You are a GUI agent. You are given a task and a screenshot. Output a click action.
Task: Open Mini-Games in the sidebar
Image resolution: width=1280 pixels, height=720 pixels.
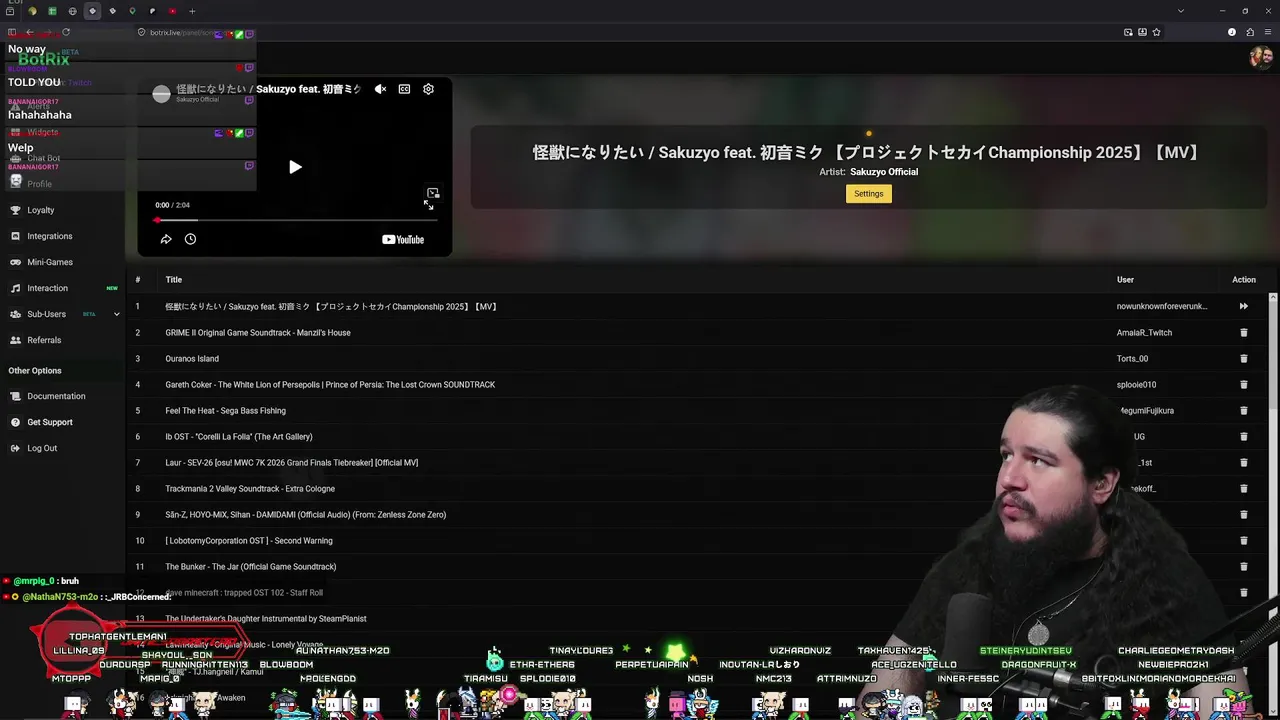49,262
